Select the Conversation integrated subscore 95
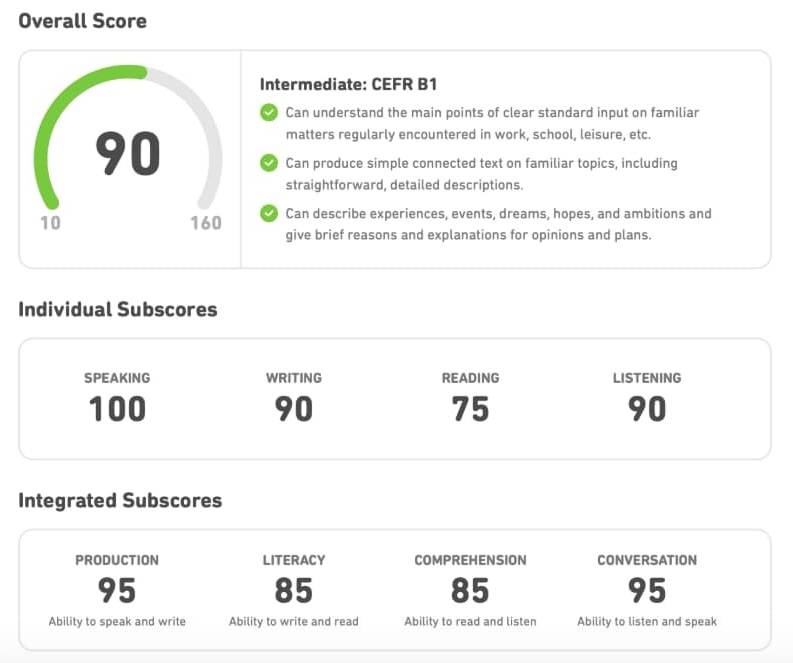 (x=647, y=590)
